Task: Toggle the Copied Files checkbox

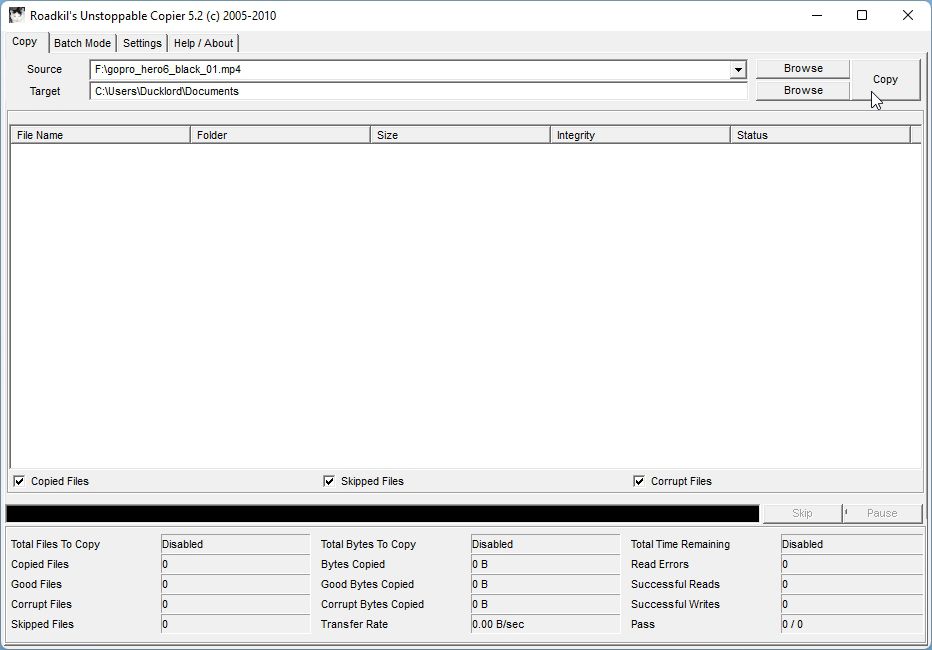Action: [20, 481]
